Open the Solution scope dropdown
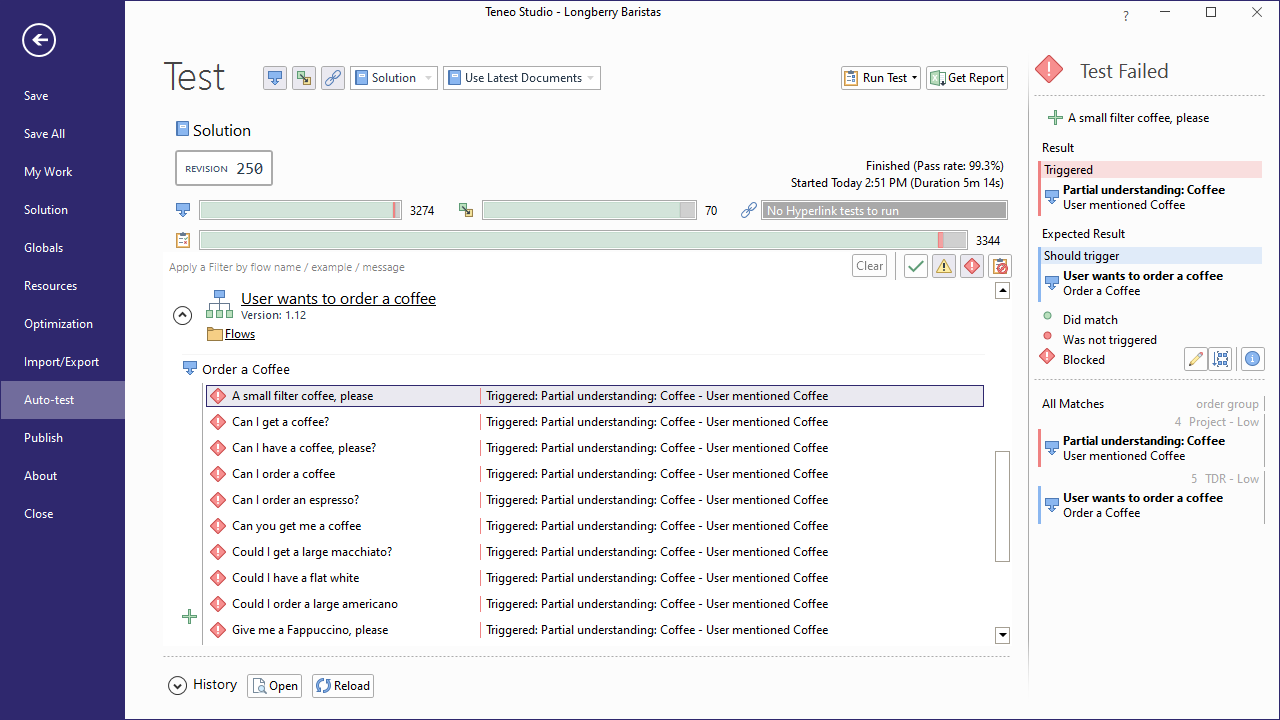Viewport: 1280px width, 720px height. 394,78
